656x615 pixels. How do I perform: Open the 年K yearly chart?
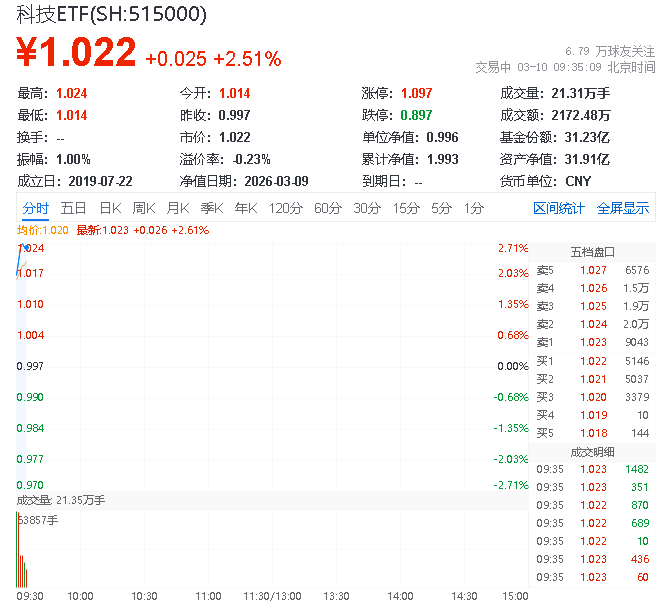pyautogui.click(x=246, y=208)
